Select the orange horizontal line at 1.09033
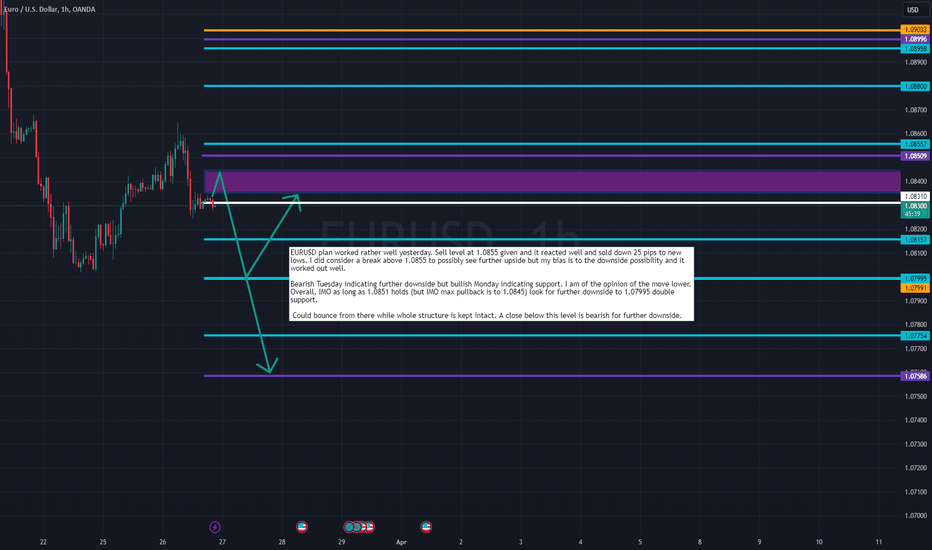 tap(552, 30)
